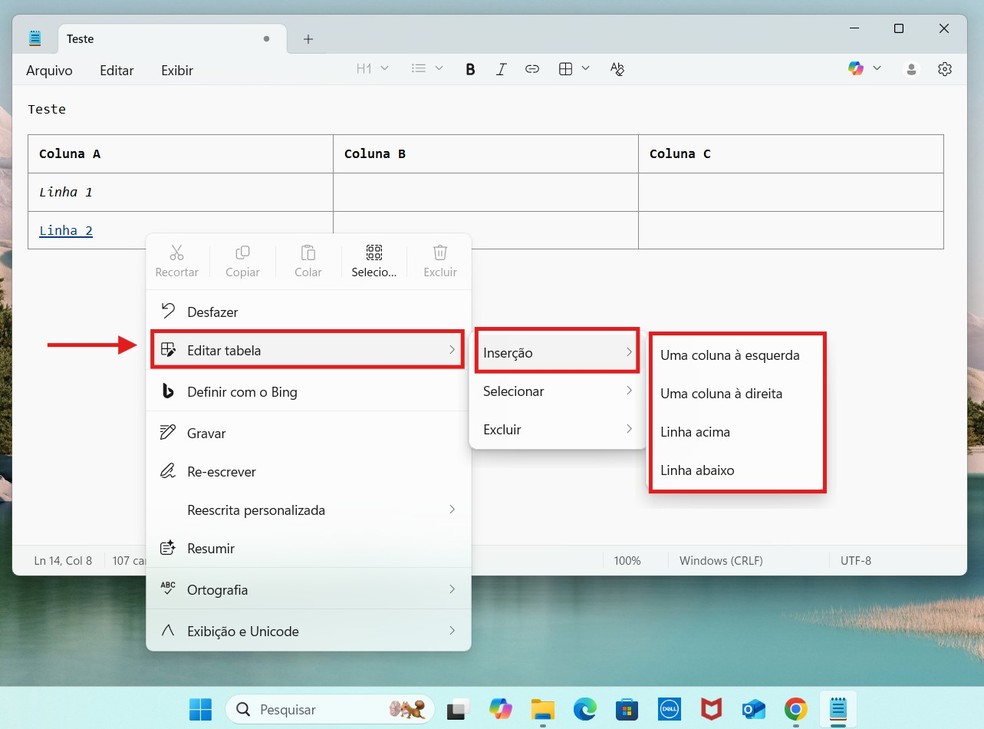984x729 pixels.
Task: Choose Gravar from the context menu
Action: (308, 433)
